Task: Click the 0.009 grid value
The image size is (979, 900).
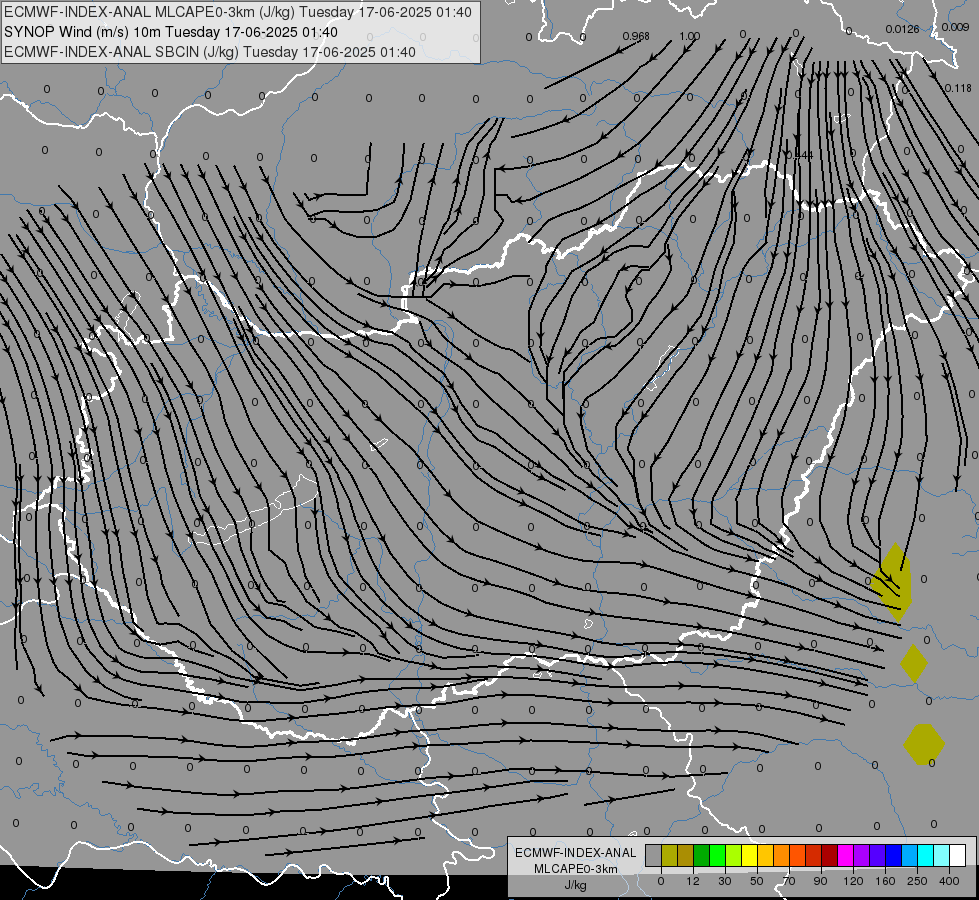Action: point(956,27)
